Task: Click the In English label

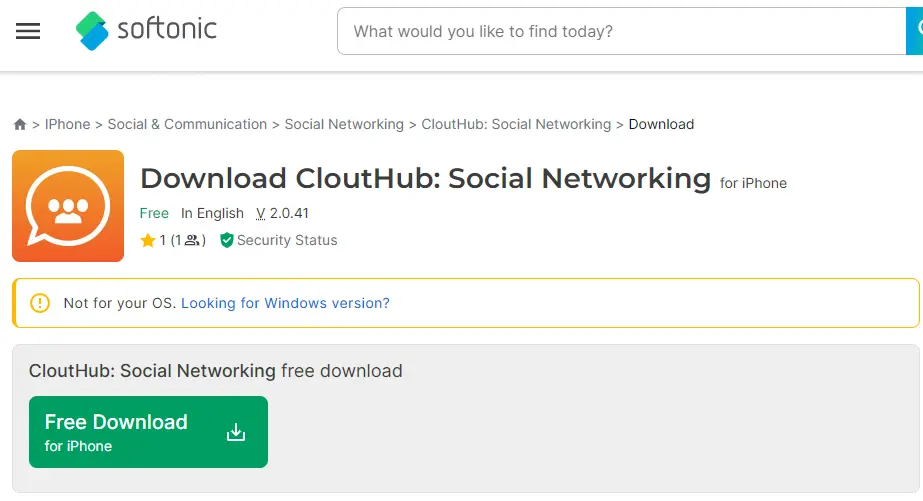Action: [212, 213]
